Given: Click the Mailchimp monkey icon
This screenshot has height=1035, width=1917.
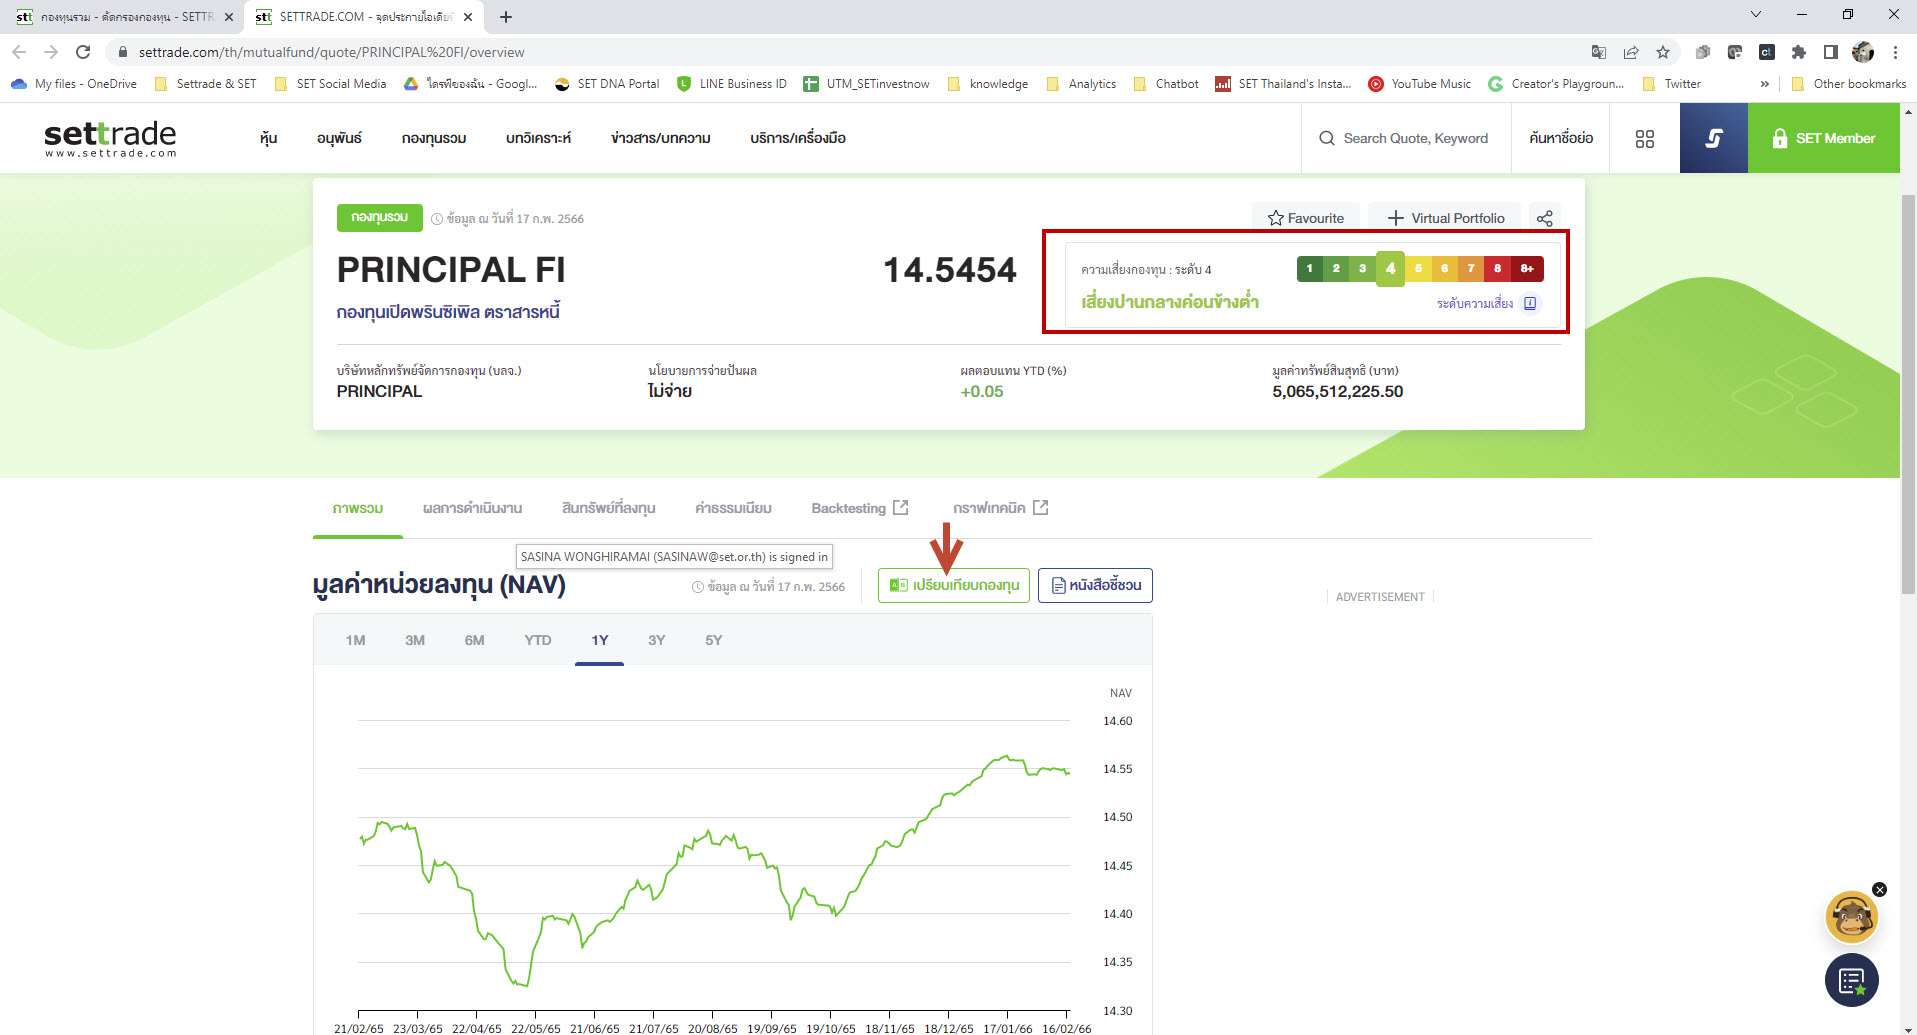Looking at the screenshot, I should coord(1852,916).
